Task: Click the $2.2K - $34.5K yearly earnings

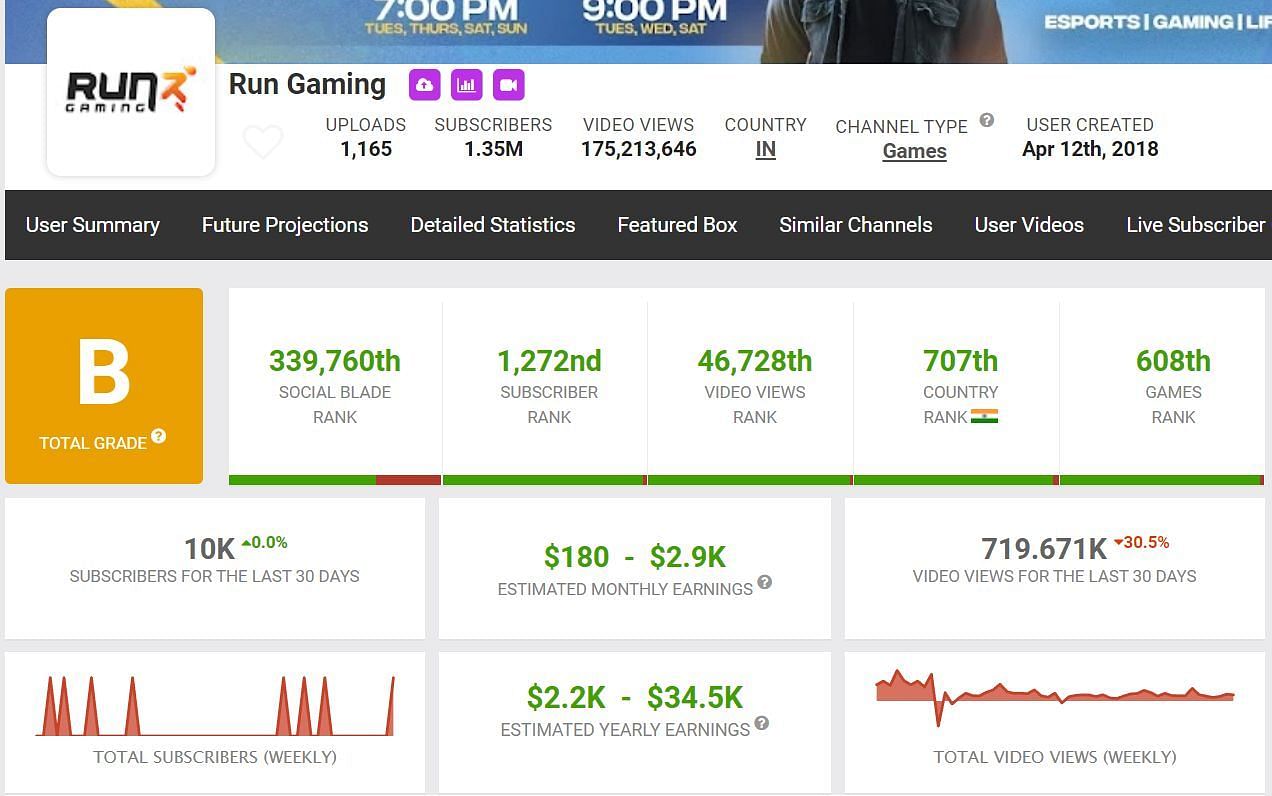Action: 635,697
